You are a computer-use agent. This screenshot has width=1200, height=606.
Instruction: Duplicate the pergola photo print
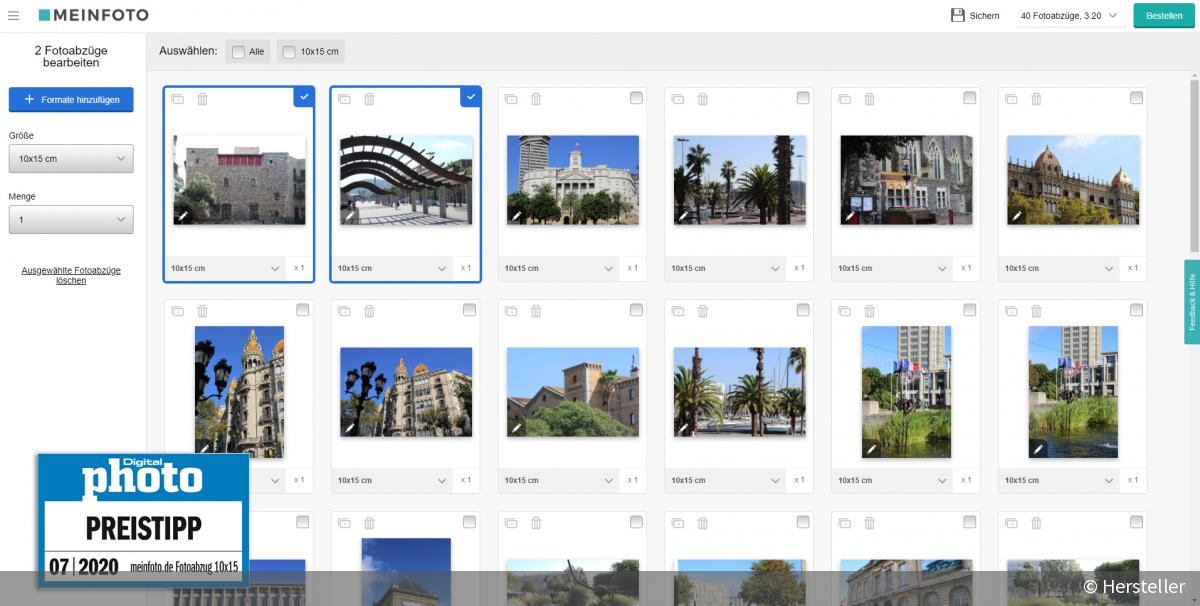pos(344,99)
